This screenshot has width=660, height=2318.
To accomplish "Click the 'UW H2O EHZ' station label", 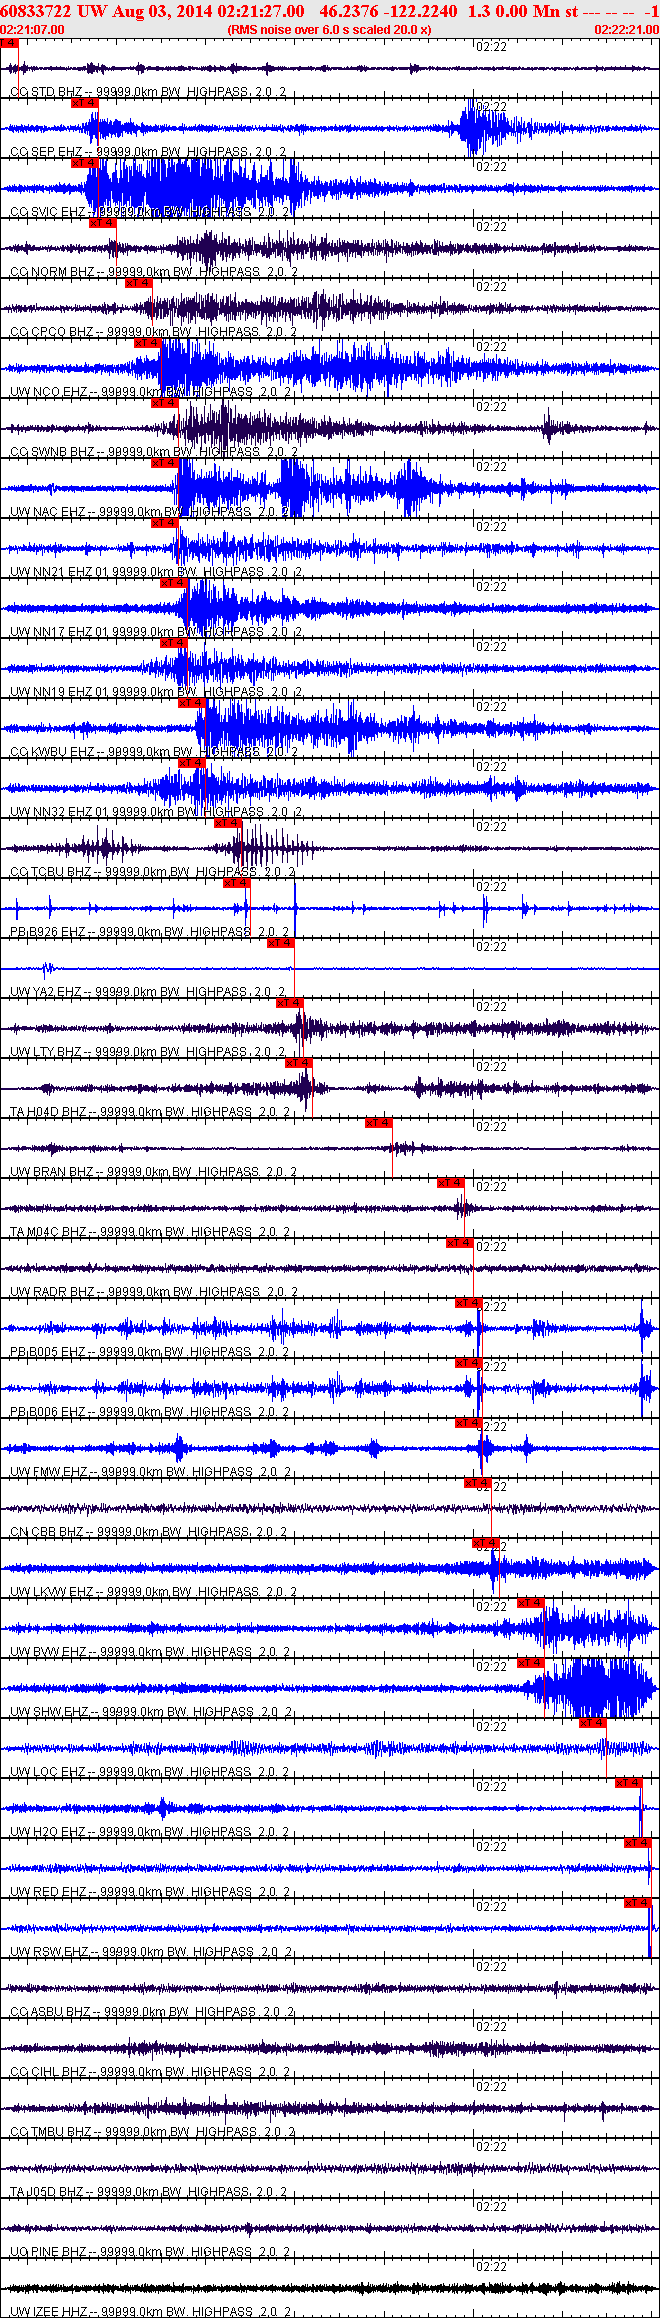I will [x=48, y=1832].
